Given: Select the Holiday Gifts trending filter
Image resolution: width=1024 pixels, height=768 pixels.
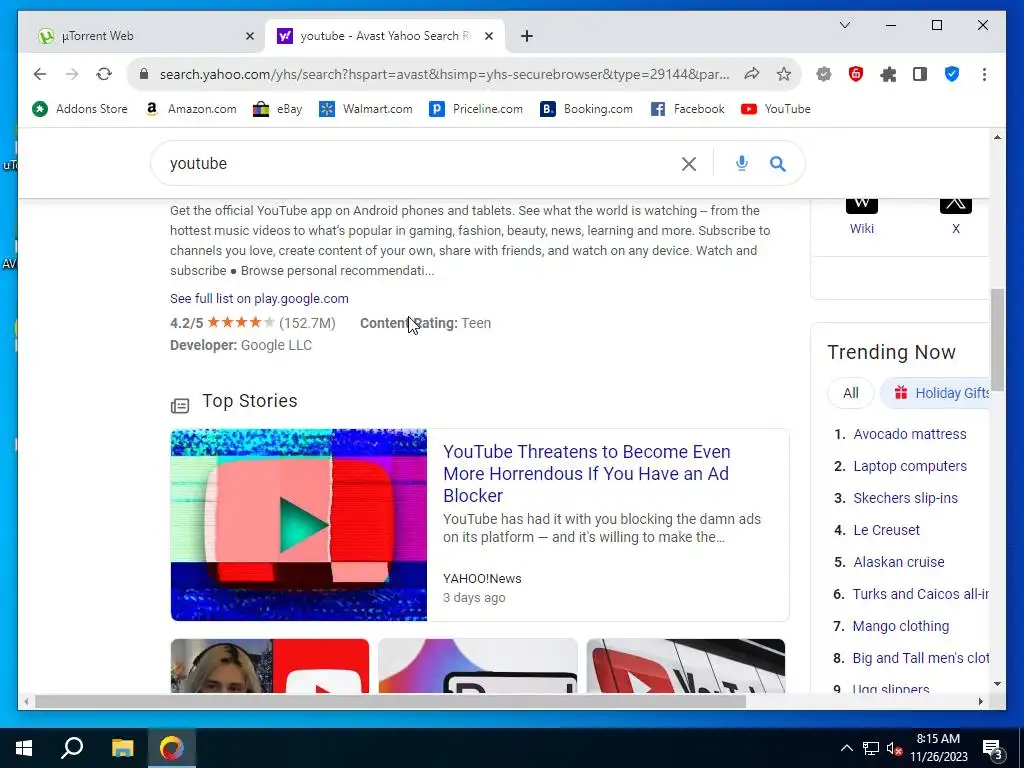Looking at the screenshot, I should point(935,393).
